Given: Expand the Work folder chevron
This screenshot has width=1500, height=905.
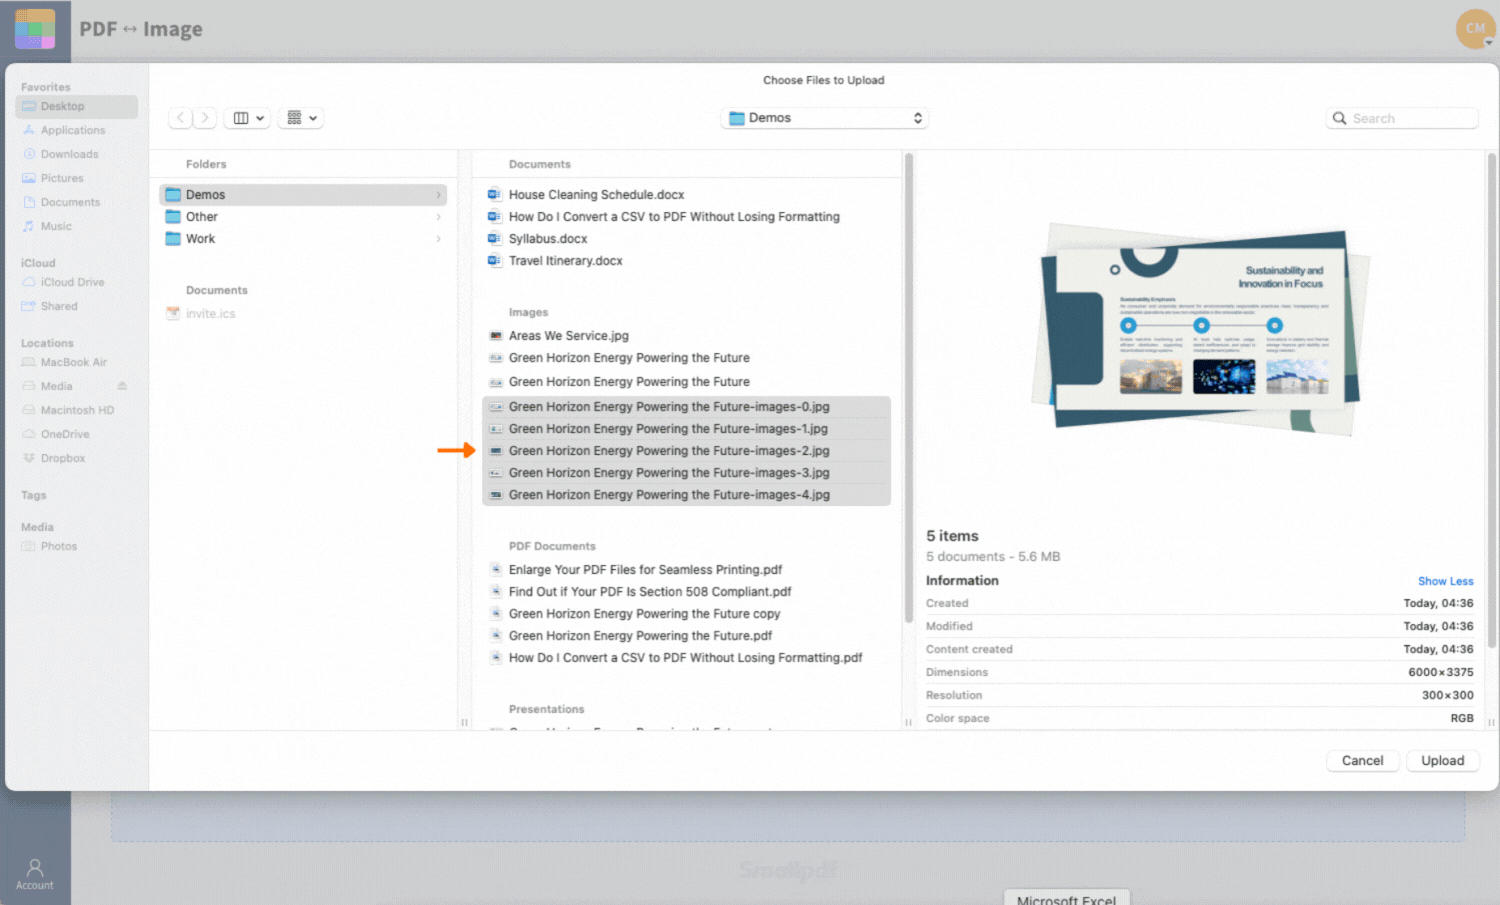Looking at the screenshot, I should coord(438,239).
